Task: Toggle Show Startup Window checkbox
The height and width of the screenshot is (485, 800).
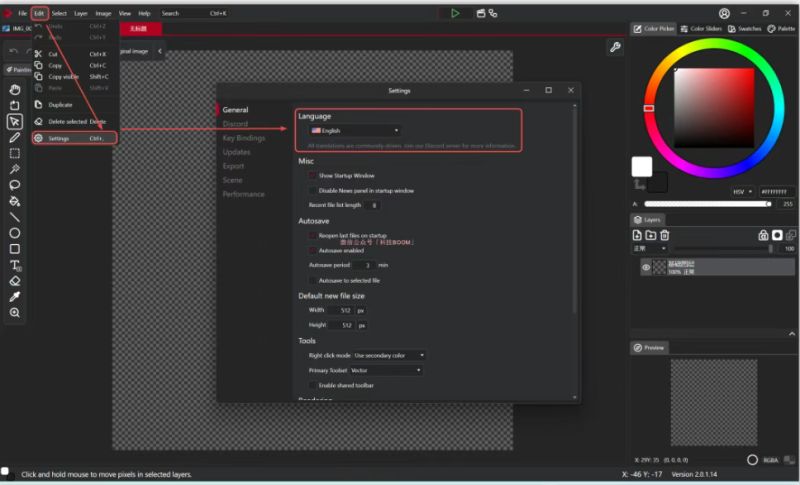Action: click(312, 175)
